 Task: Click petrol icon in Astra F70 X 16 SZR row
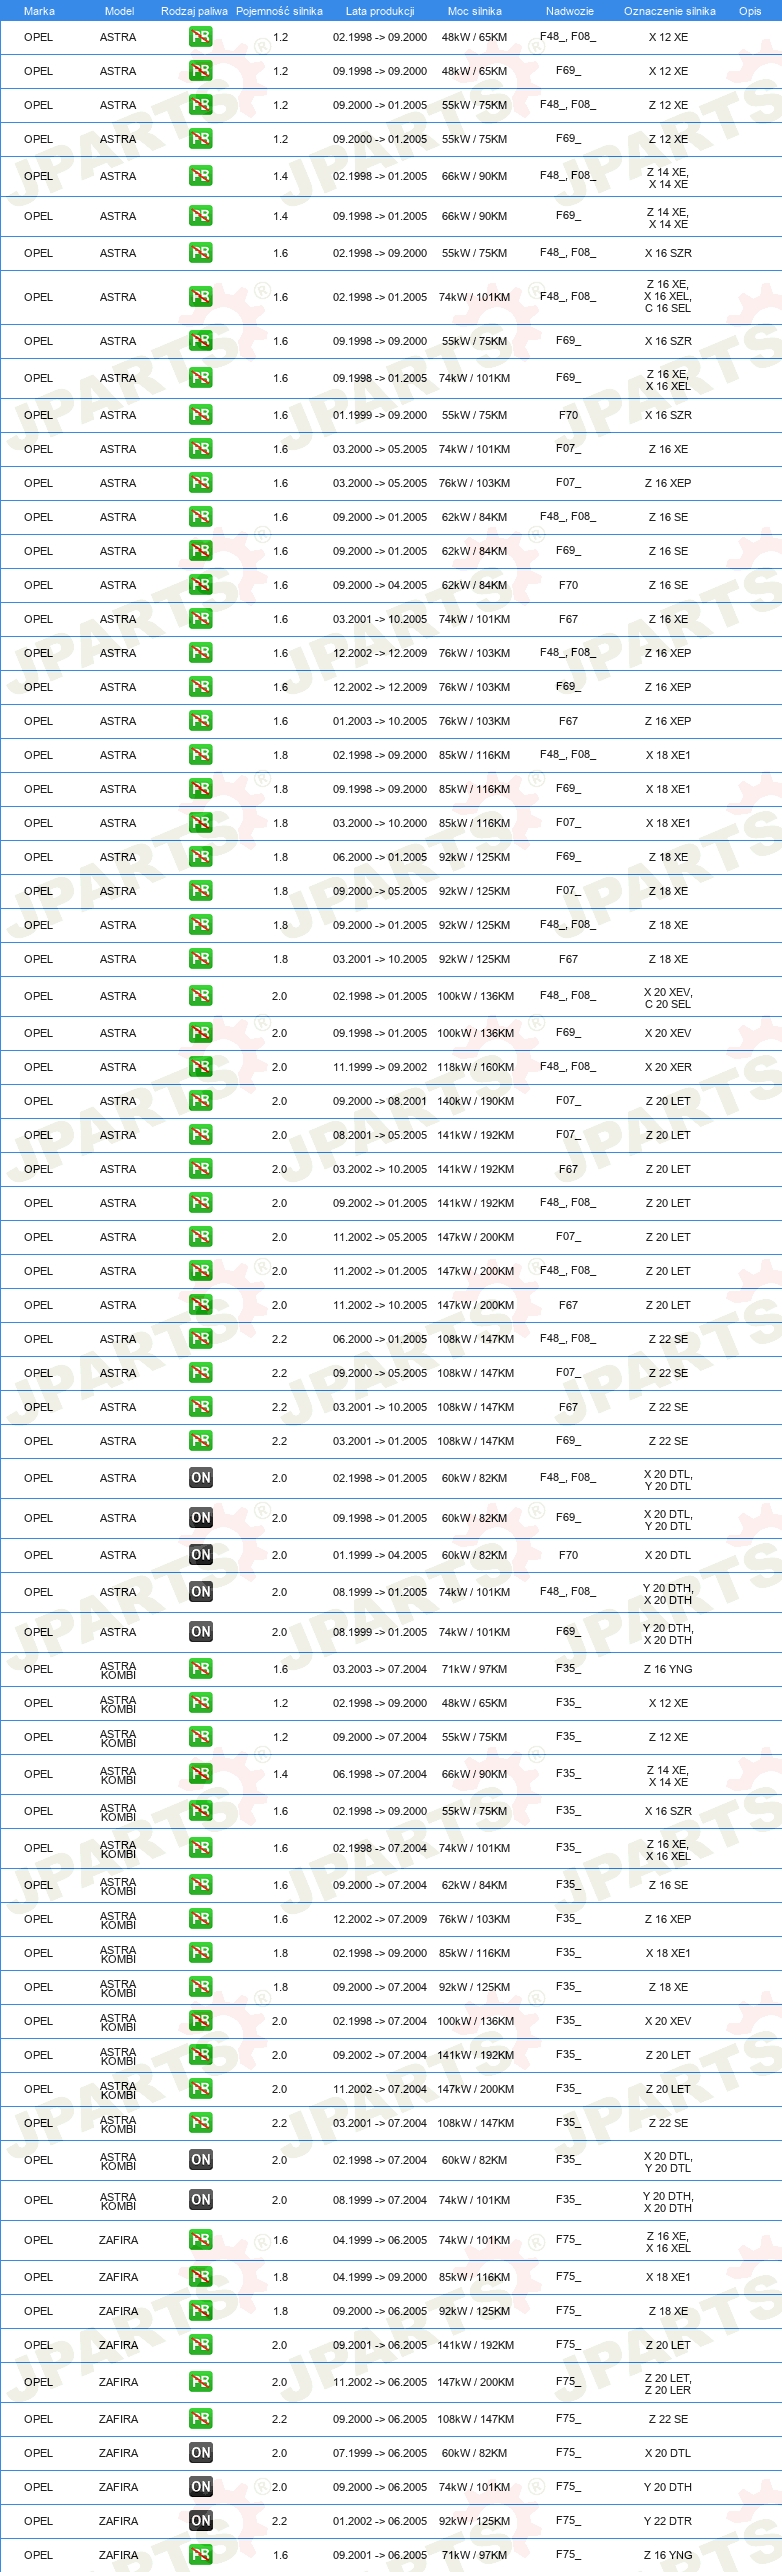[200, 415]
